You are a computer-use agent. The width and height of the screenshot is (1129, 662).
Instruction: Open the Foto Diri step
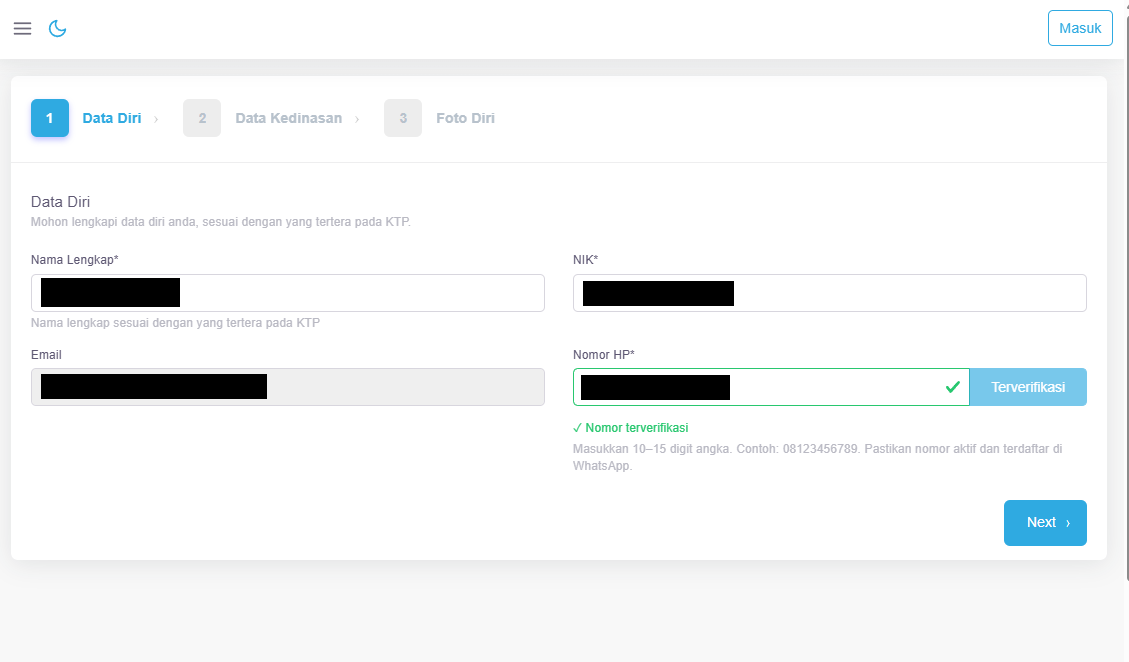coord(465,118)
